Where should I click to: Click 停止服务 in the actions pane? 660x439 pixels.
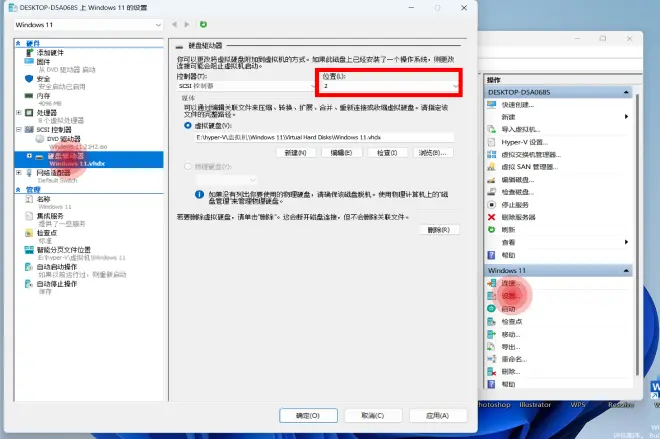click(514, 205)
